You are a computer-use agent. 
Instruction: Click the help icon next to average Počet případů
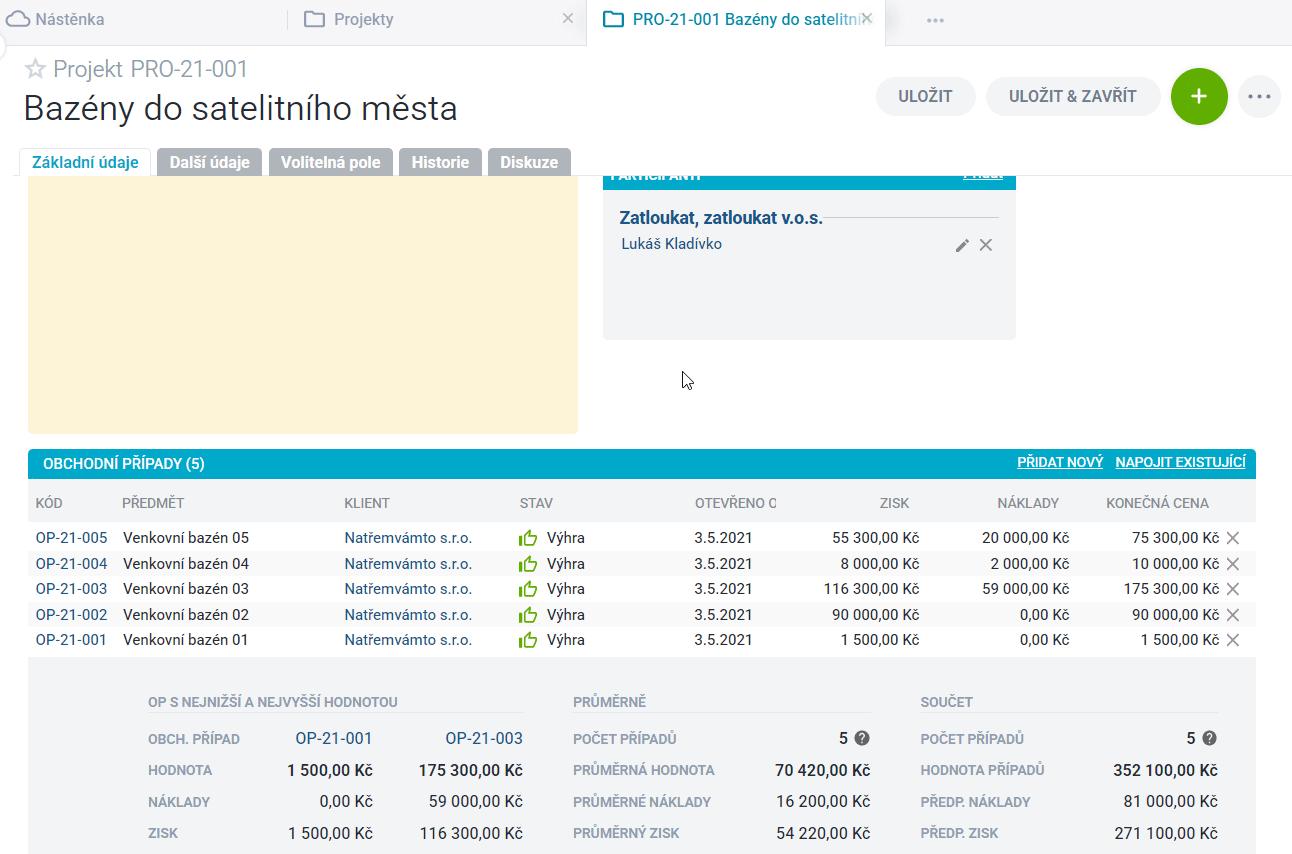click(862, 738)
